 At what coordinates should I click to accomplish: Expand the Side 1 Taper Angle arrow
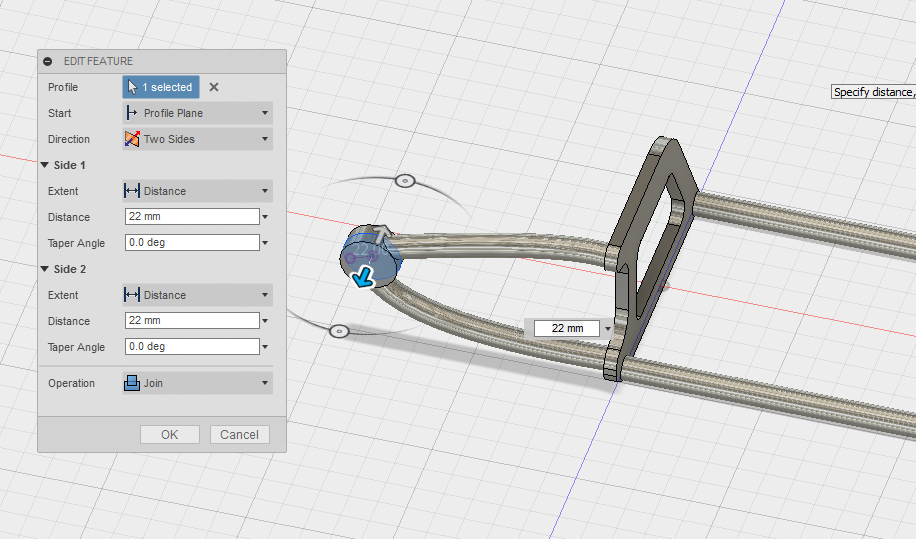click(265, 243)
